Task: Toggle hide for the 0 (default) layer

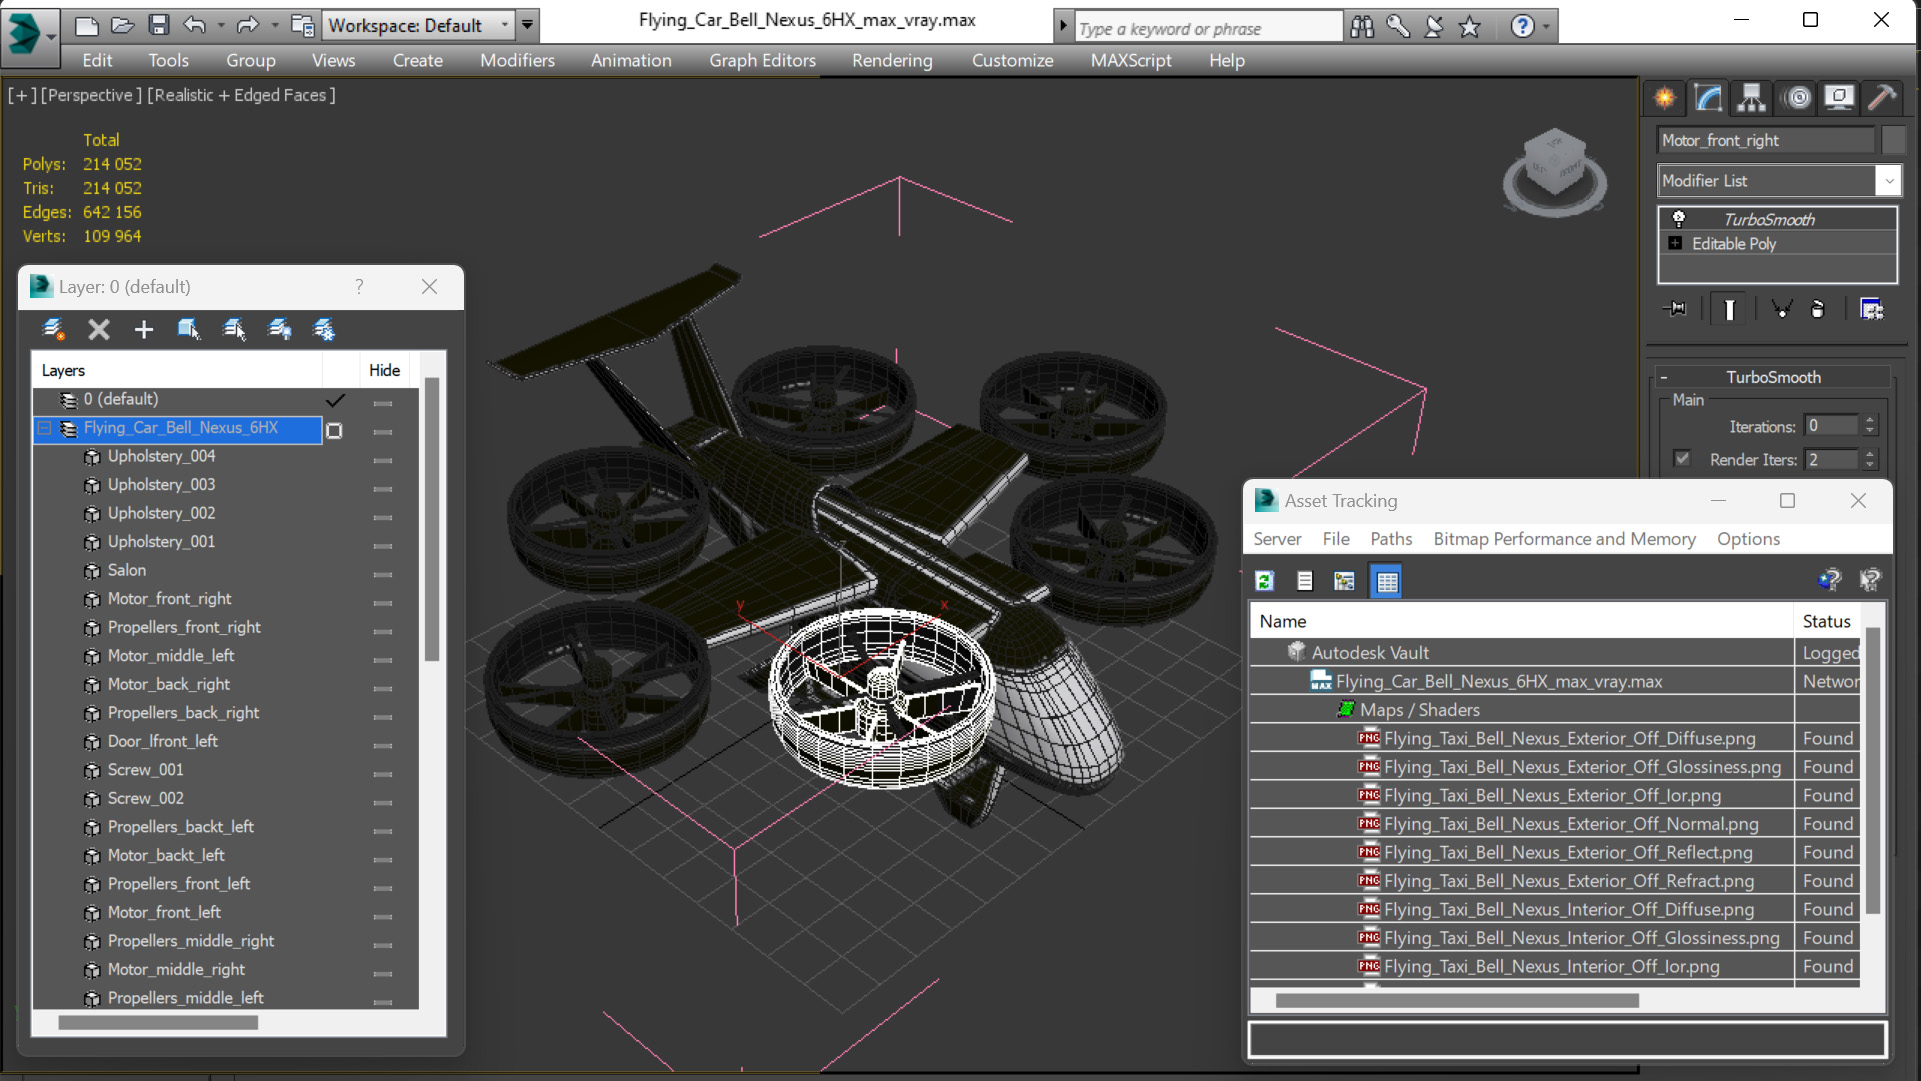Action: tap(382, 404)
